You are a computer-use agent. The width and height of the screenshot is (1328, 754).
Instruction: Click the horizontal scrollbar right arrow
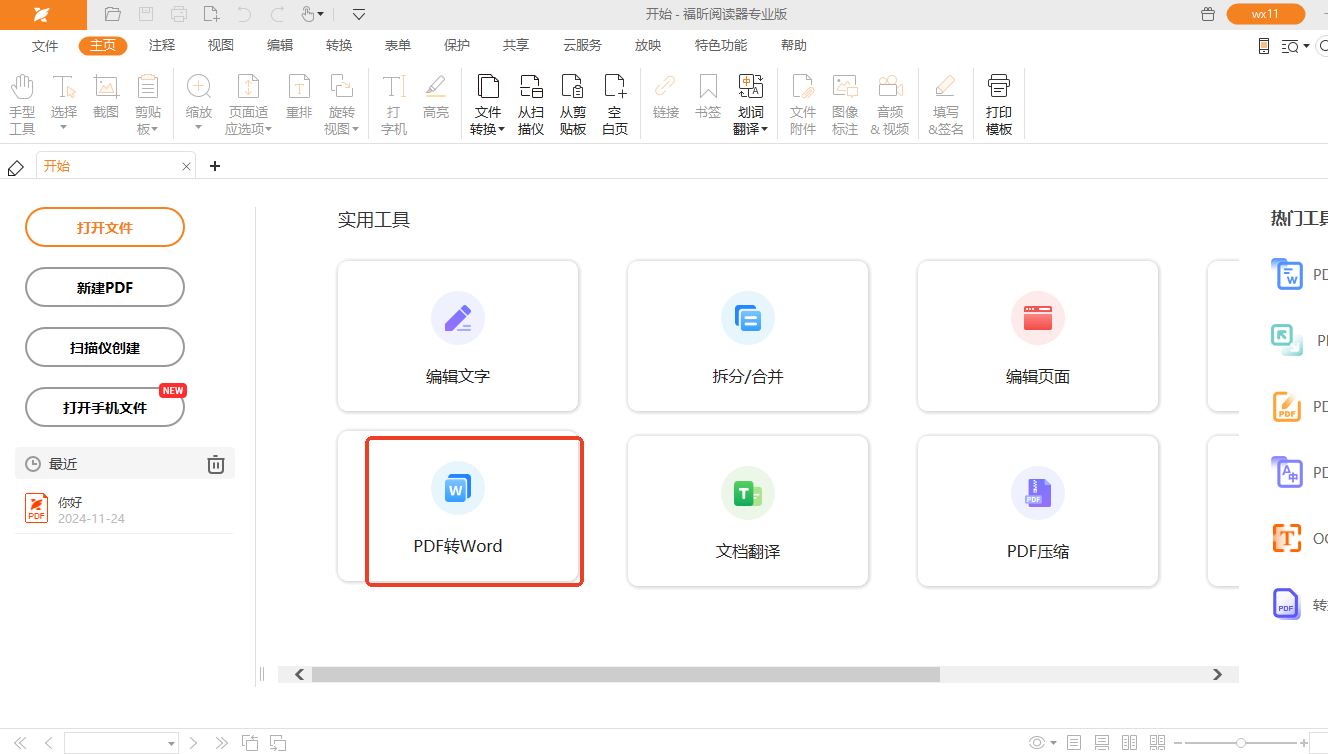point(1217,675)
